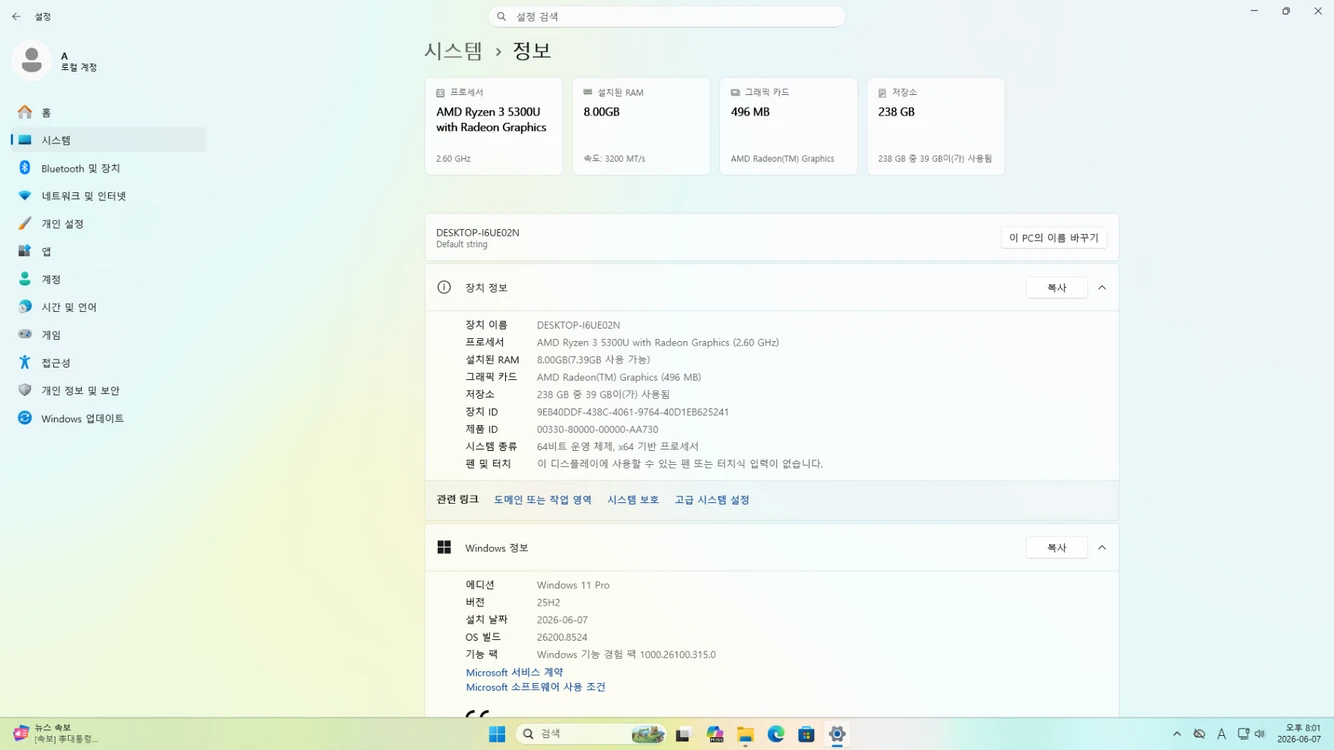Click the IME language indicator A
This screenshot has width=1334, height=750.
point(1221,735)
